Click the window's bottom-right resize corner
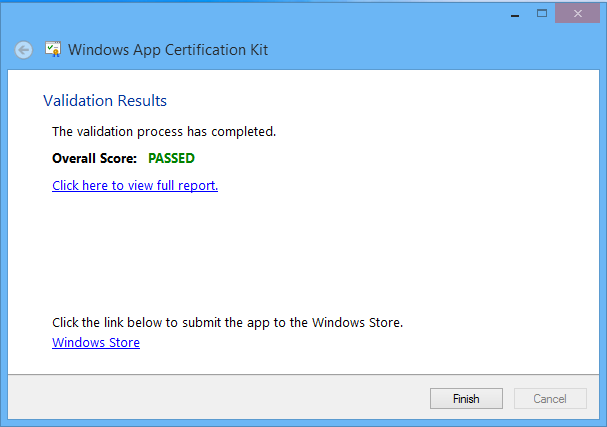Viewport: 607px width, 427px height. pos(603,423)
